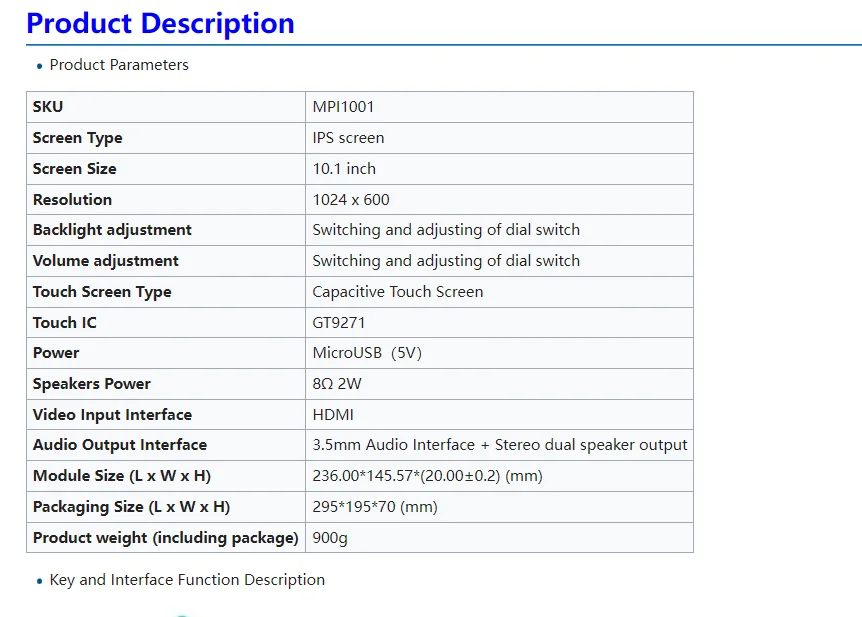Click the Audio Output Interface label
Image resolution: width=862 pixels, height=617 pixels.
[x=120, y=445]
